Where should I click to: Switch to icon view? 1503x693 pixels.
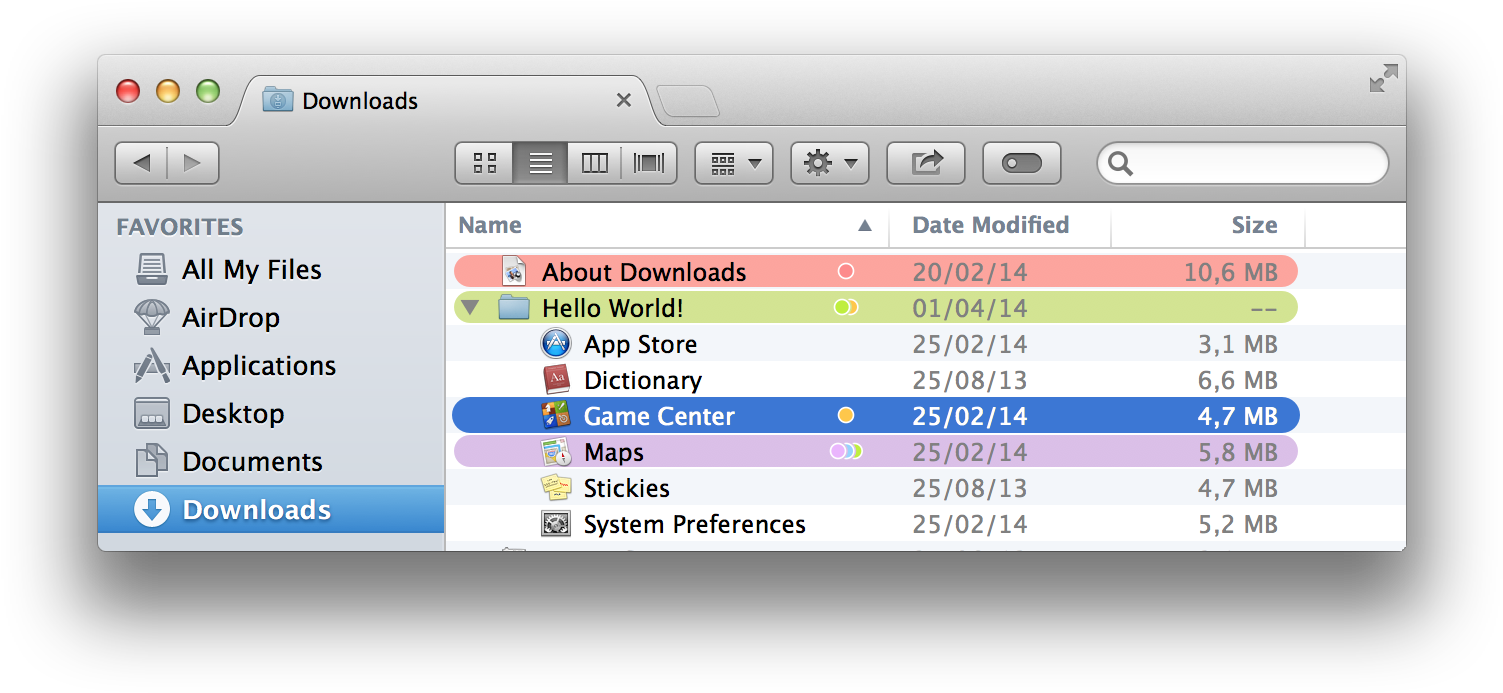click(x=484, y=163)
